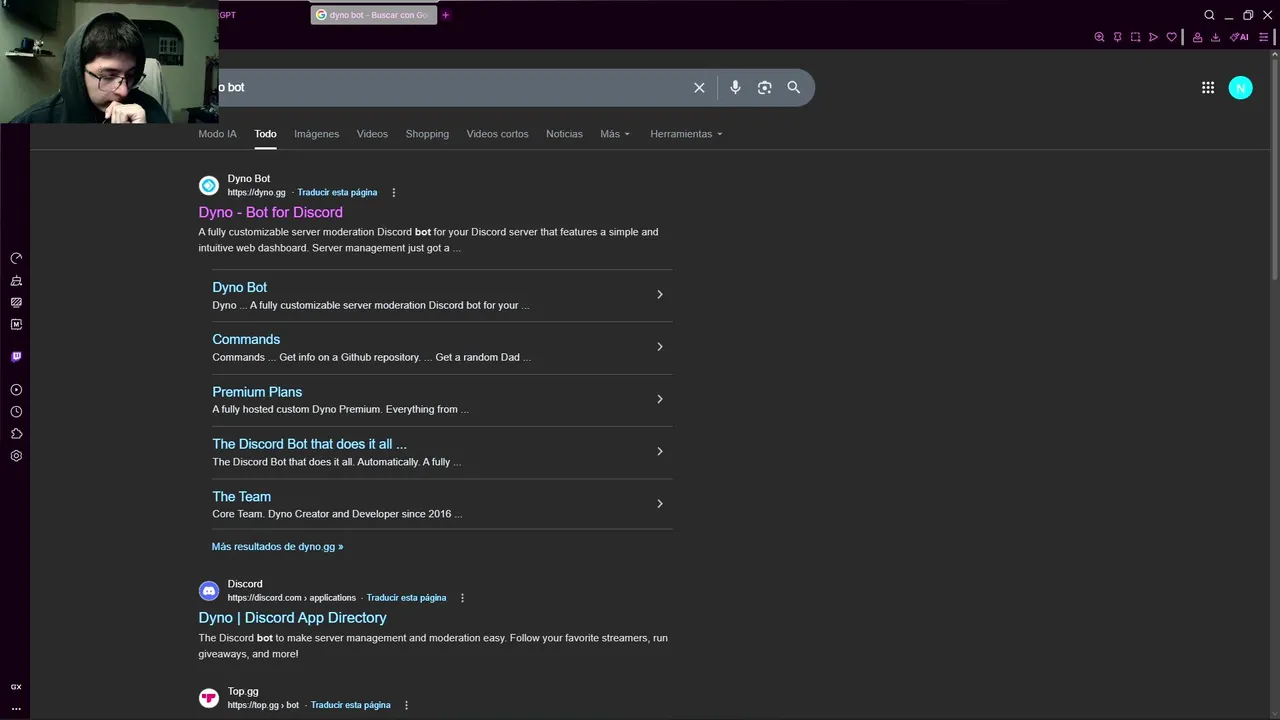
Task: Click the page vertical scrollbar
Action: pos(1274,170)
